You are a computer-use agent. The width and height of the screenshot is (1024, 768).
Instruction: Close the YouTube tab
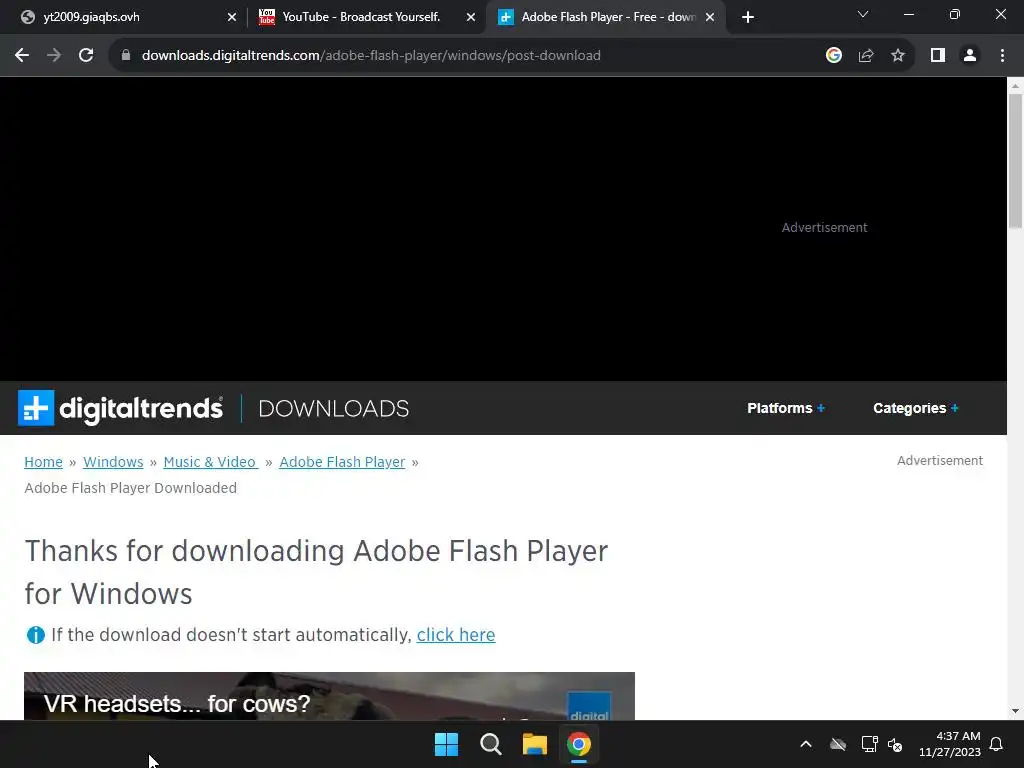[471, 17]
